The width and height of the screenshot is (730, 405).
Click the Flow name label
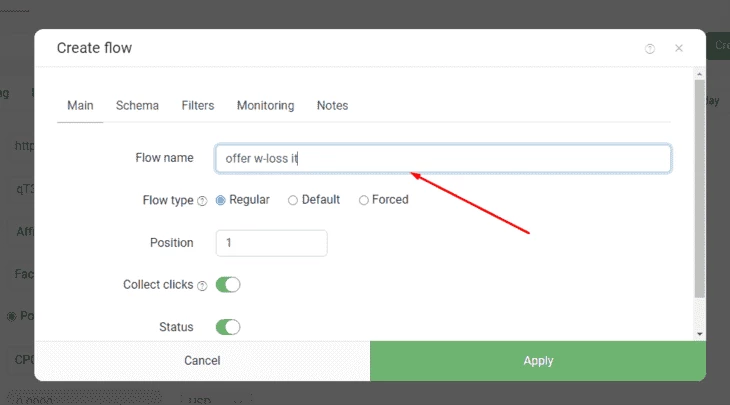click(x=164, y=158)
